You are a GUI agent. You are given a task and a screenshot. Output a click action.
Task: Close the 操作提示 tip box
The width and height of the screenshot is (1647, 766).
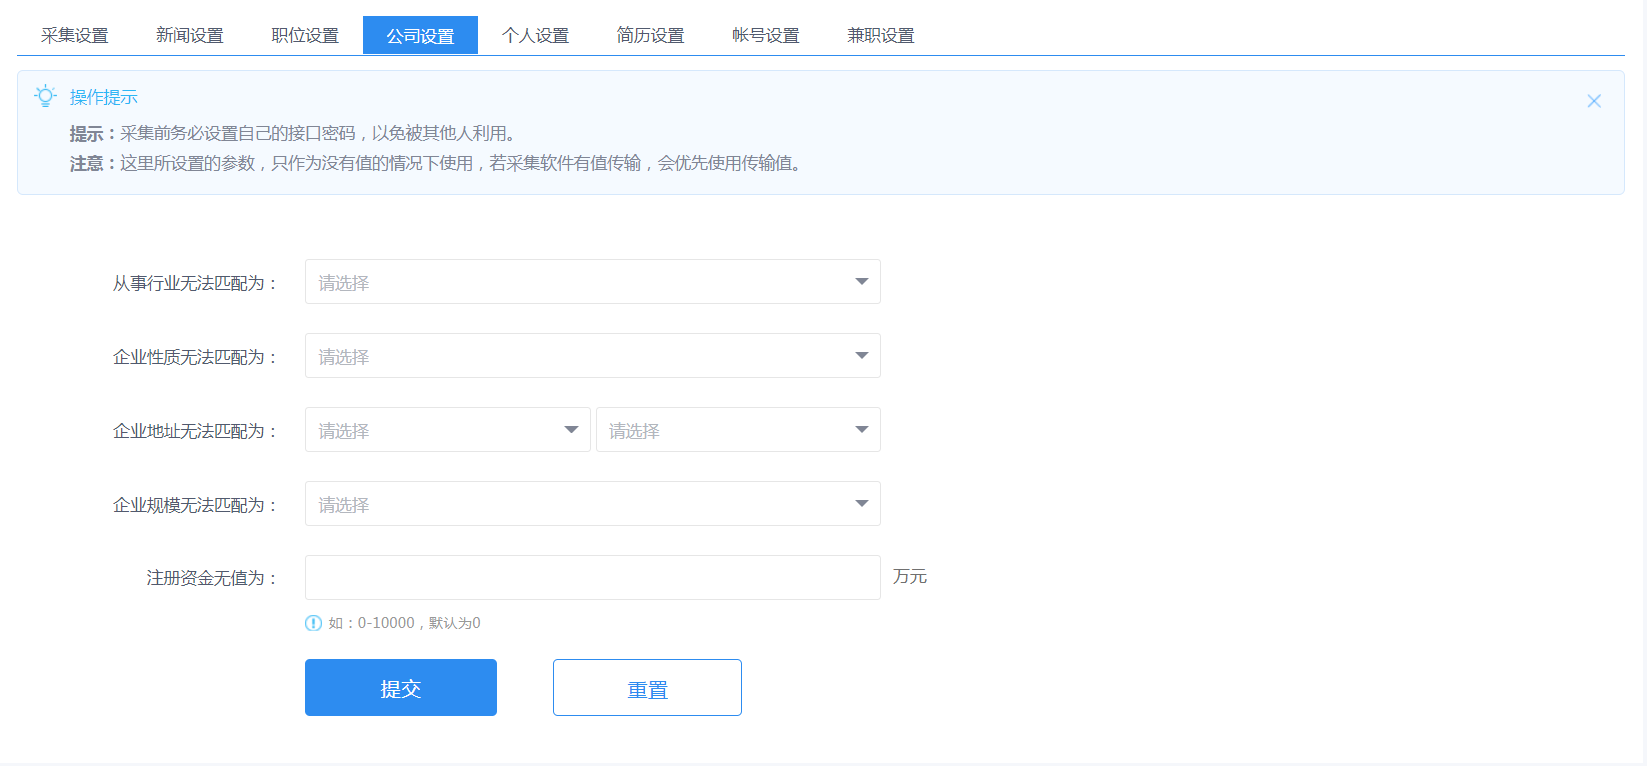(1594, 101)
